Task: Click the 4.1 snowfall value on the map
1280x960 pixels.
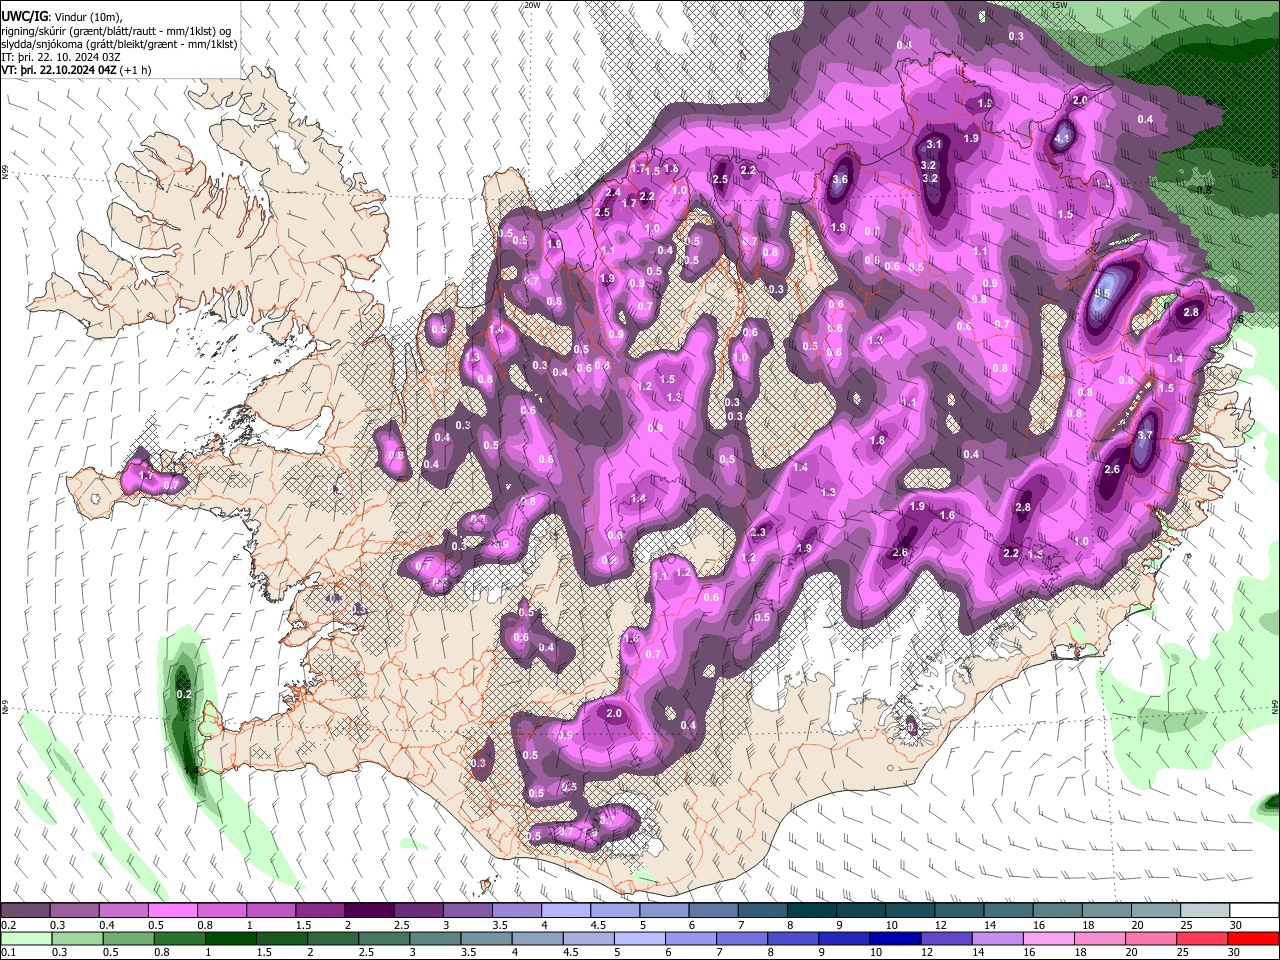Action: 1063,138
